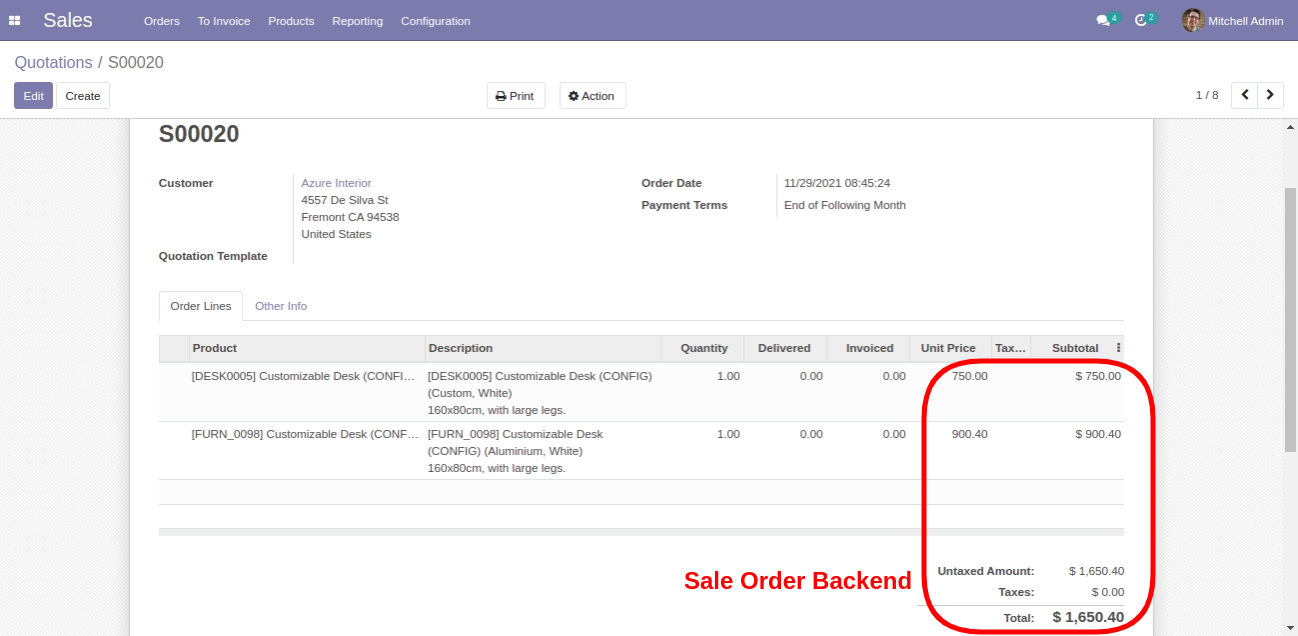Open the Action dropdown
1298x636 pixels.
pyautogui.click(x=592, y=96)
